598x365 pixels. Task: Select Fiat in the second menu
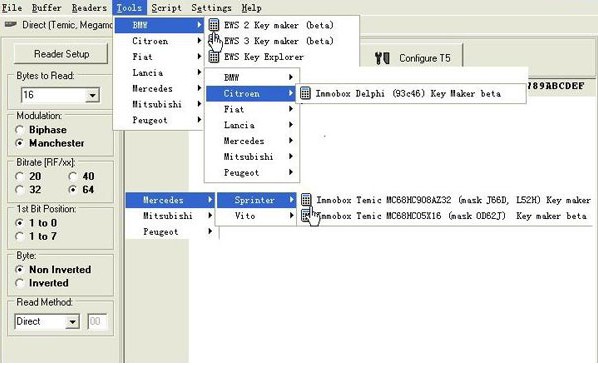[252, 109]
